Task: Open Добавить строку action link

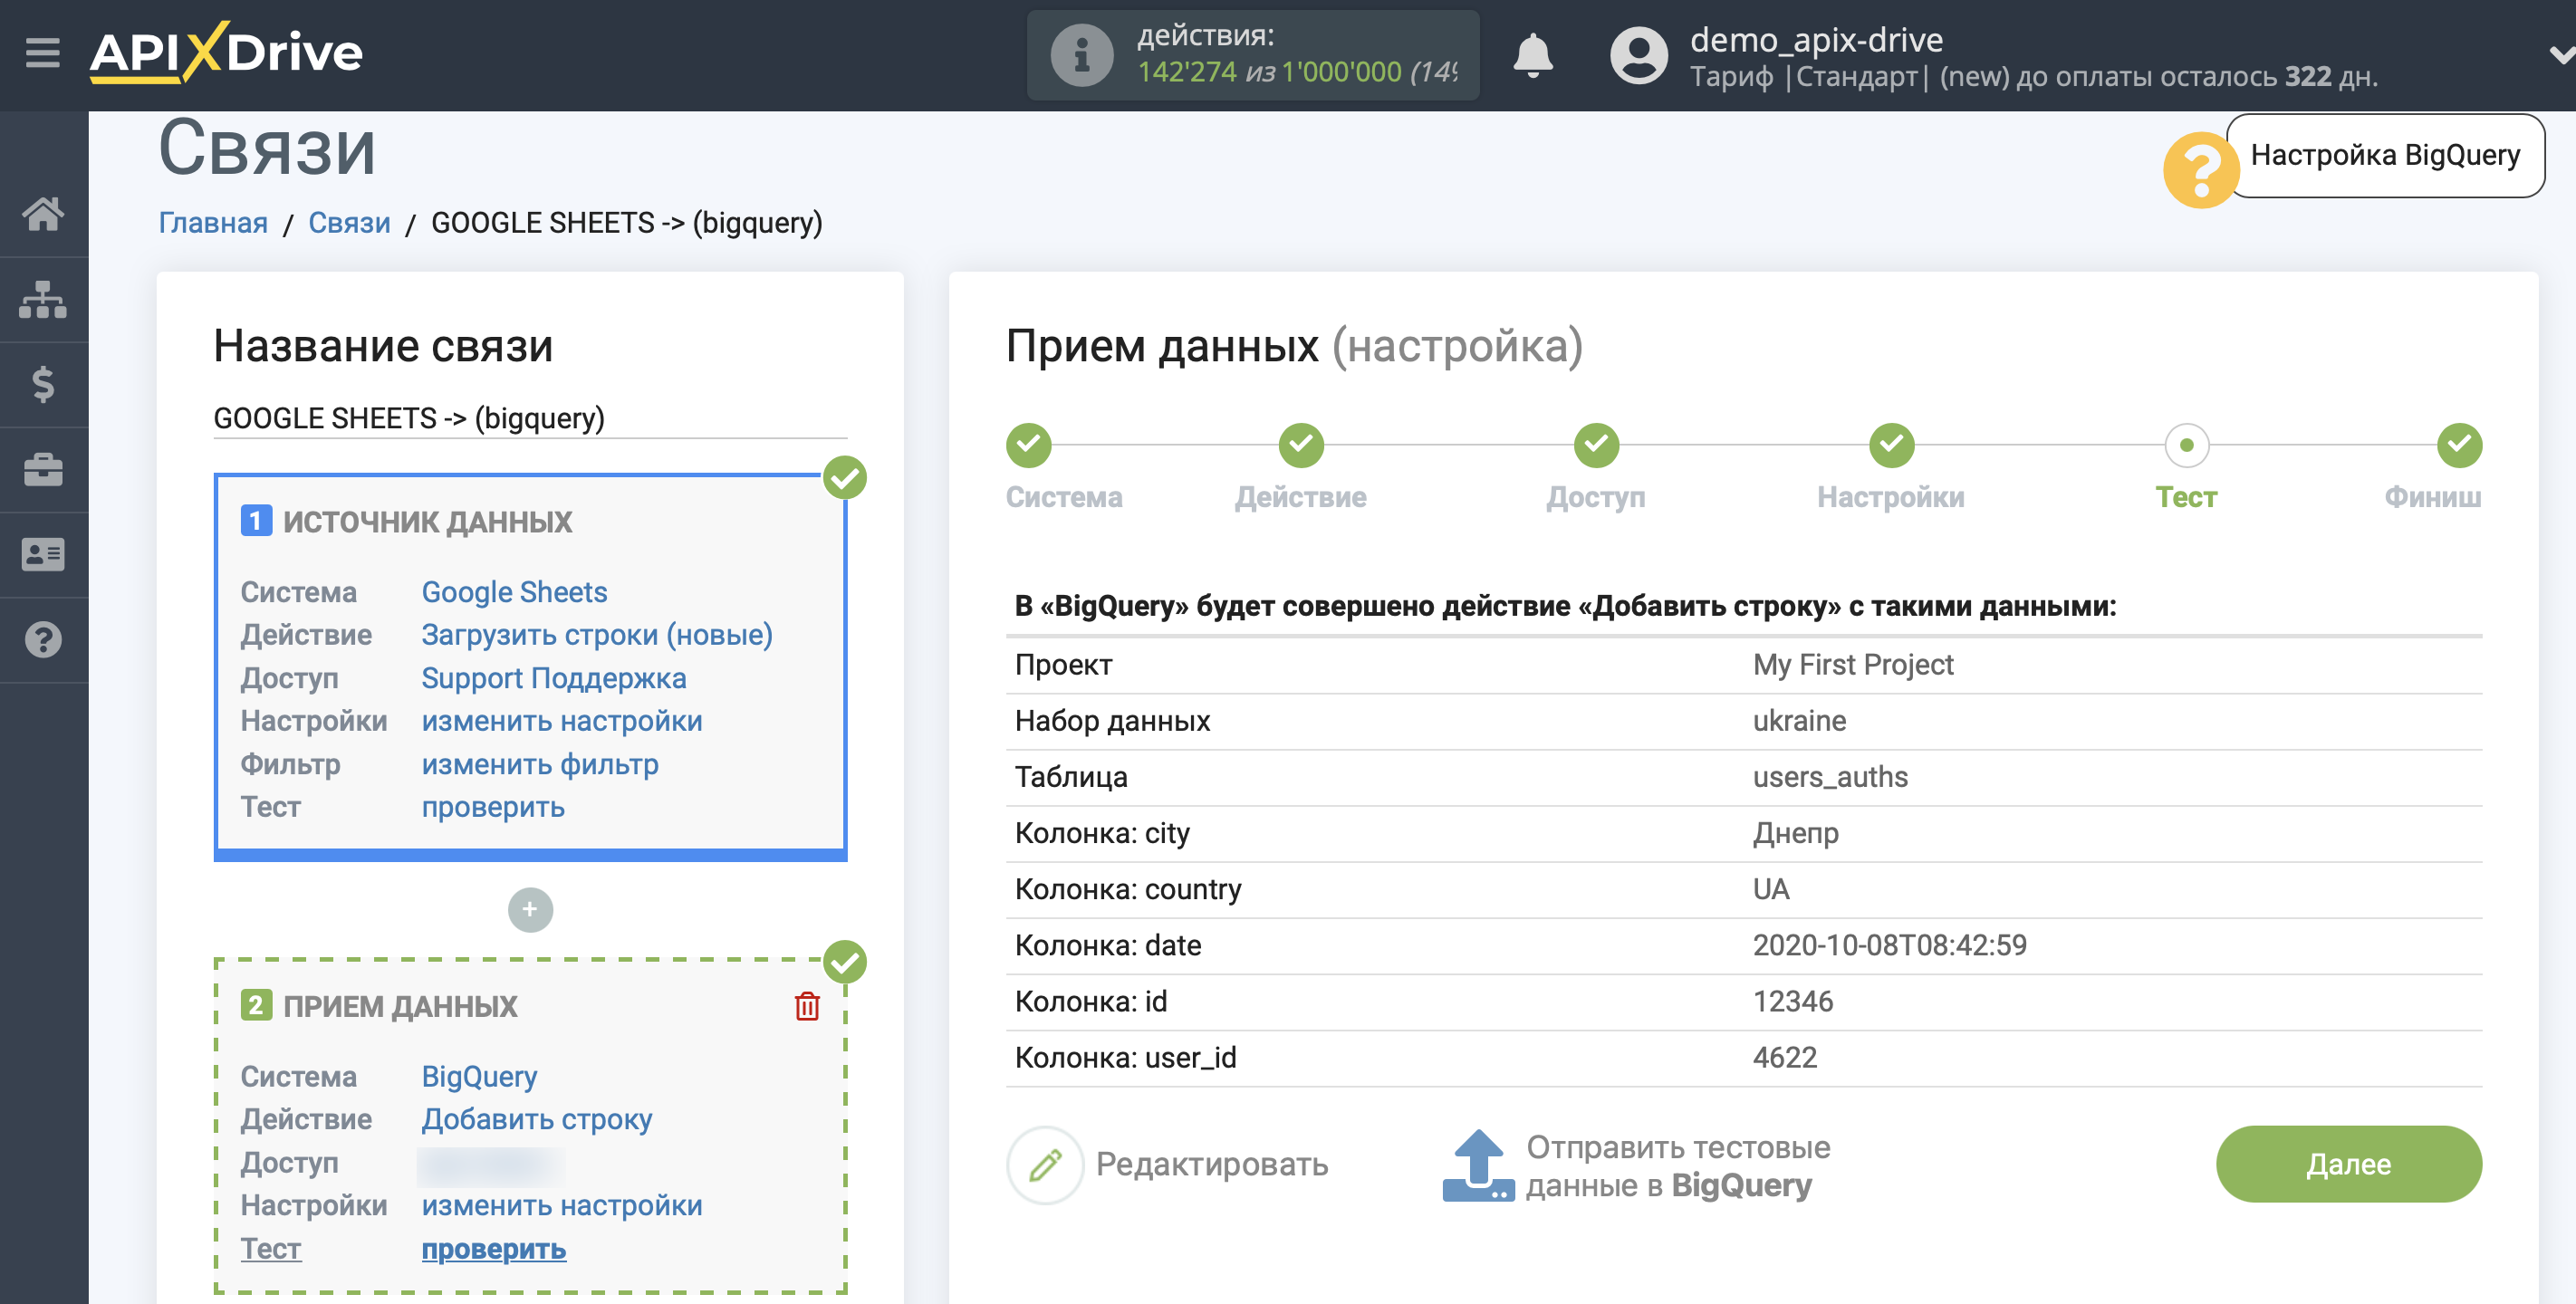Action: (x=536, y=1120)
